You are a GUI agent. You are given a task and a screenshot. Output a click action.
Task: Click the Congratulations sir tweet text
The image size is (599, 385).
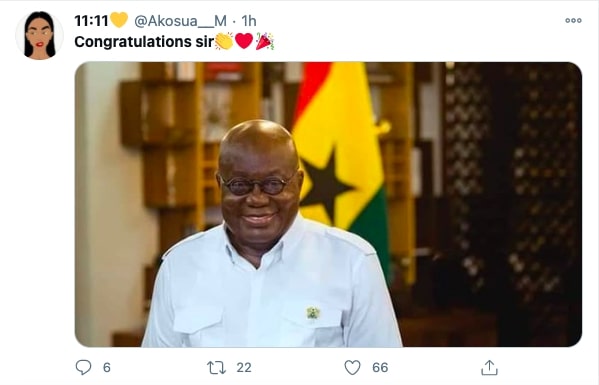[x=144, y=42]
